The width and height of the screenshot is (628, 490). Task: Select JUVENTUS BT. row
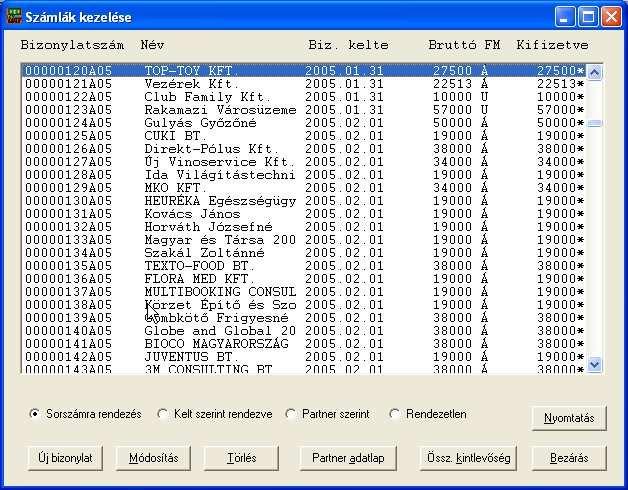click(304, 357)
